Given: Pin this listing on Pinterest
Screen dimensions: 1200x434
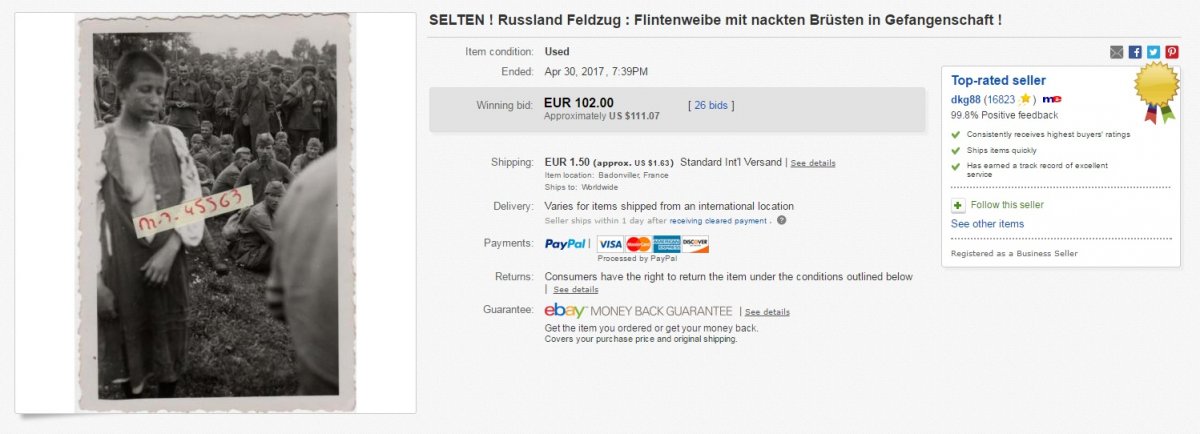Looking at the screenshot, I should 1171,52.
